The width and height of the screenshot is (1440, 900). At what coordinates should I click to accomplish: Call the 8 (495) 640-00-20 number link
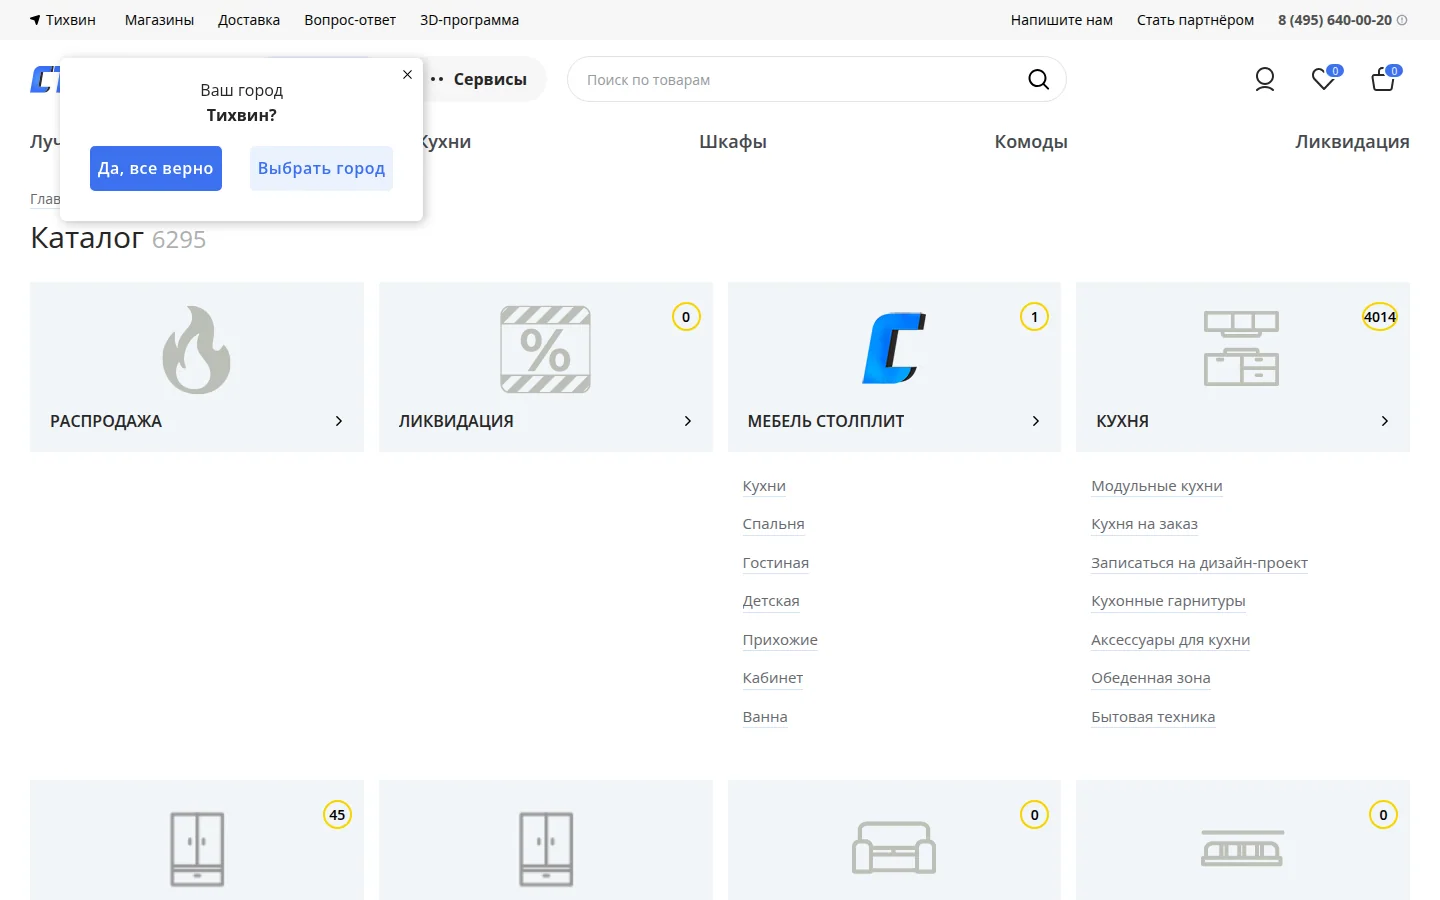coord(1335,20)
